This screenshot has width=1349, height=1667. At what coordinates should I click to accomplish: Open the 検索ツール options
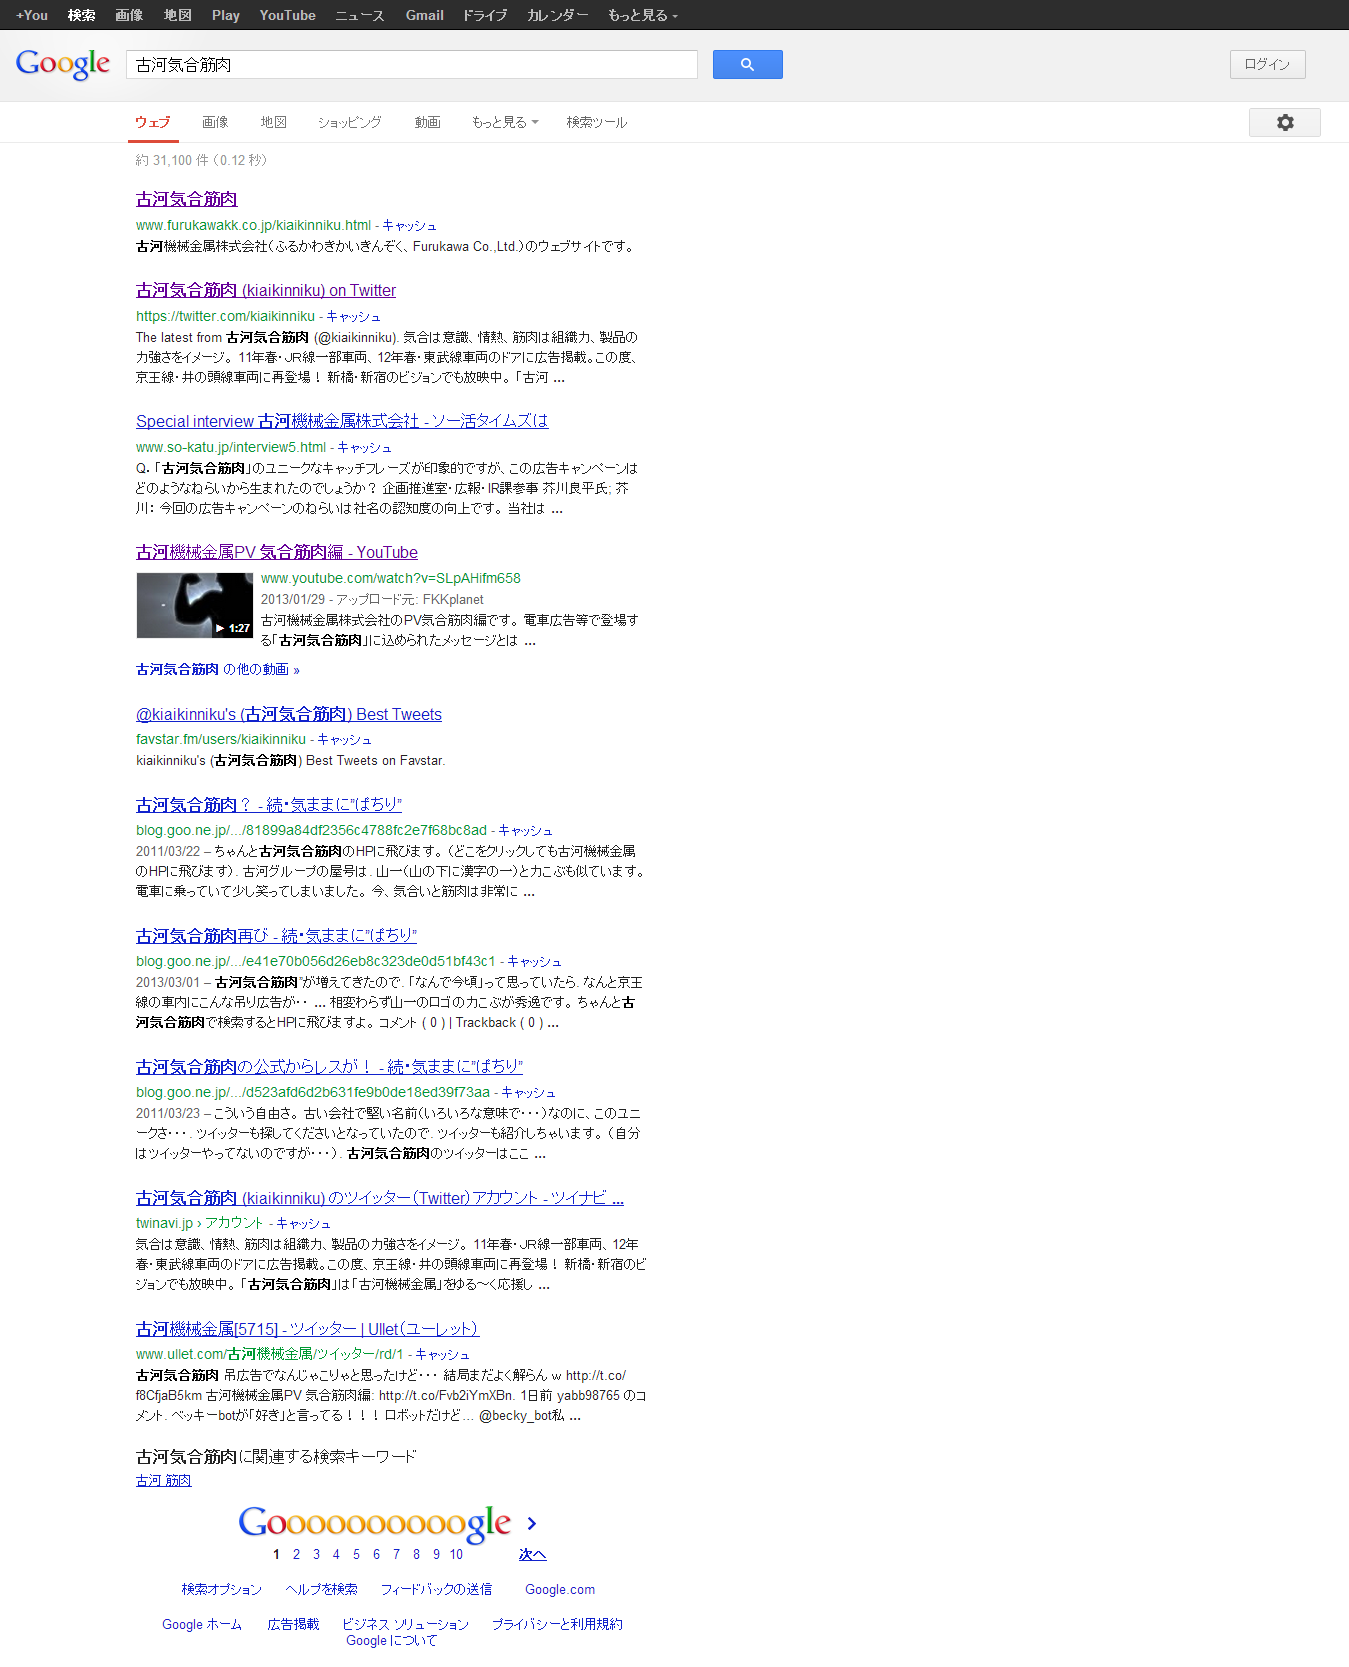tap(596, 122)
